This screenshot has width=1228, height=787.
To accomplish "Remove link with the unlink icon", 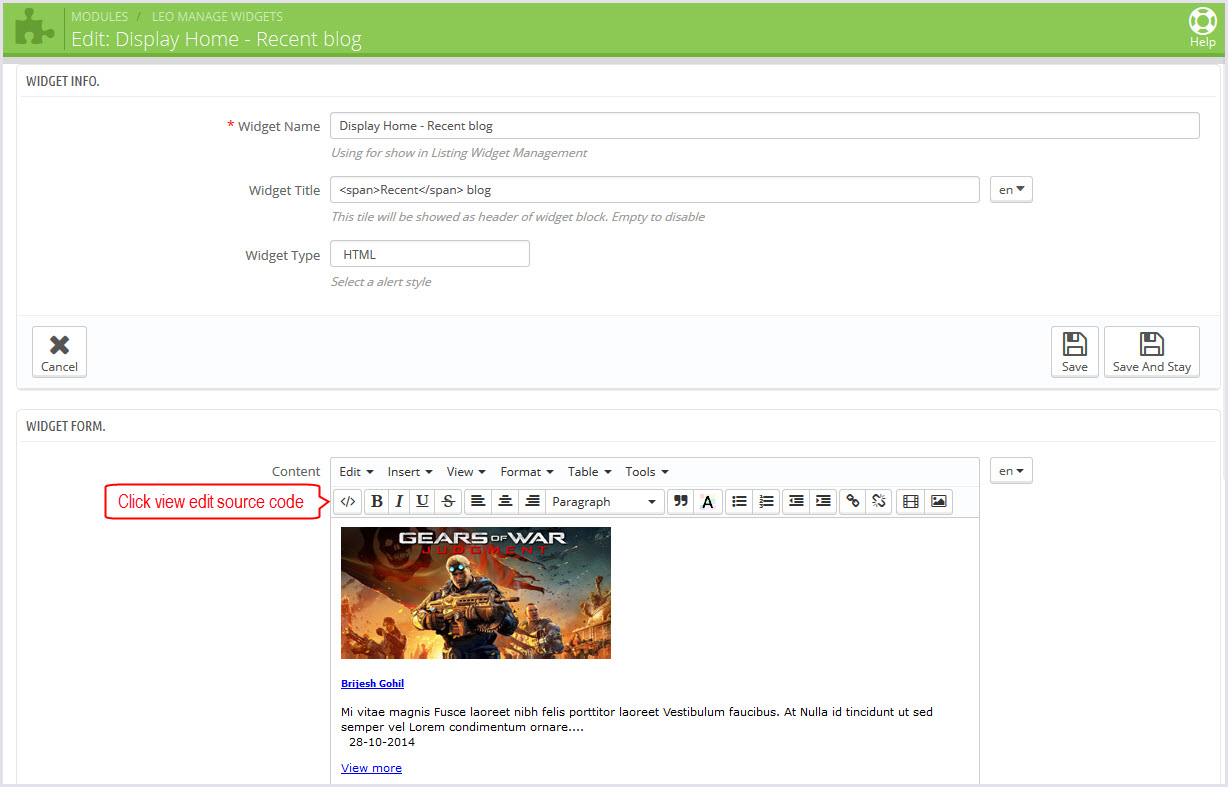I will [879, 501].
